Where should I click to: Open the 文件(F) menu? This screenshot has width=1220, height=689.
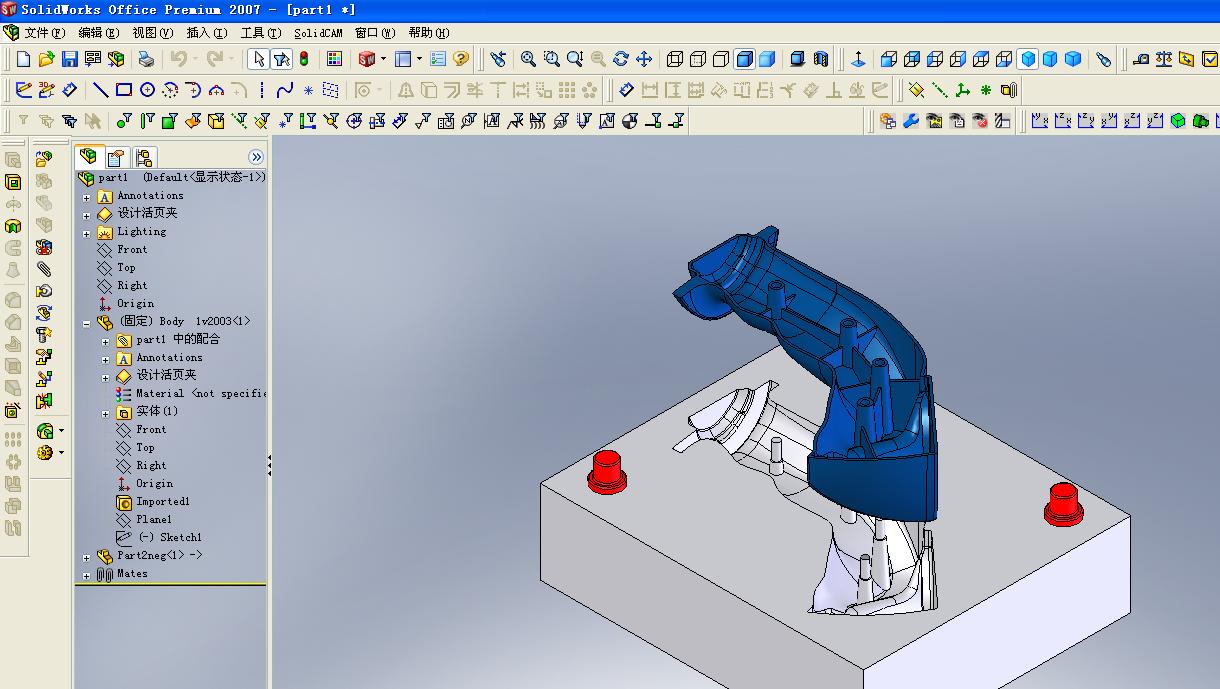(45, 33)
